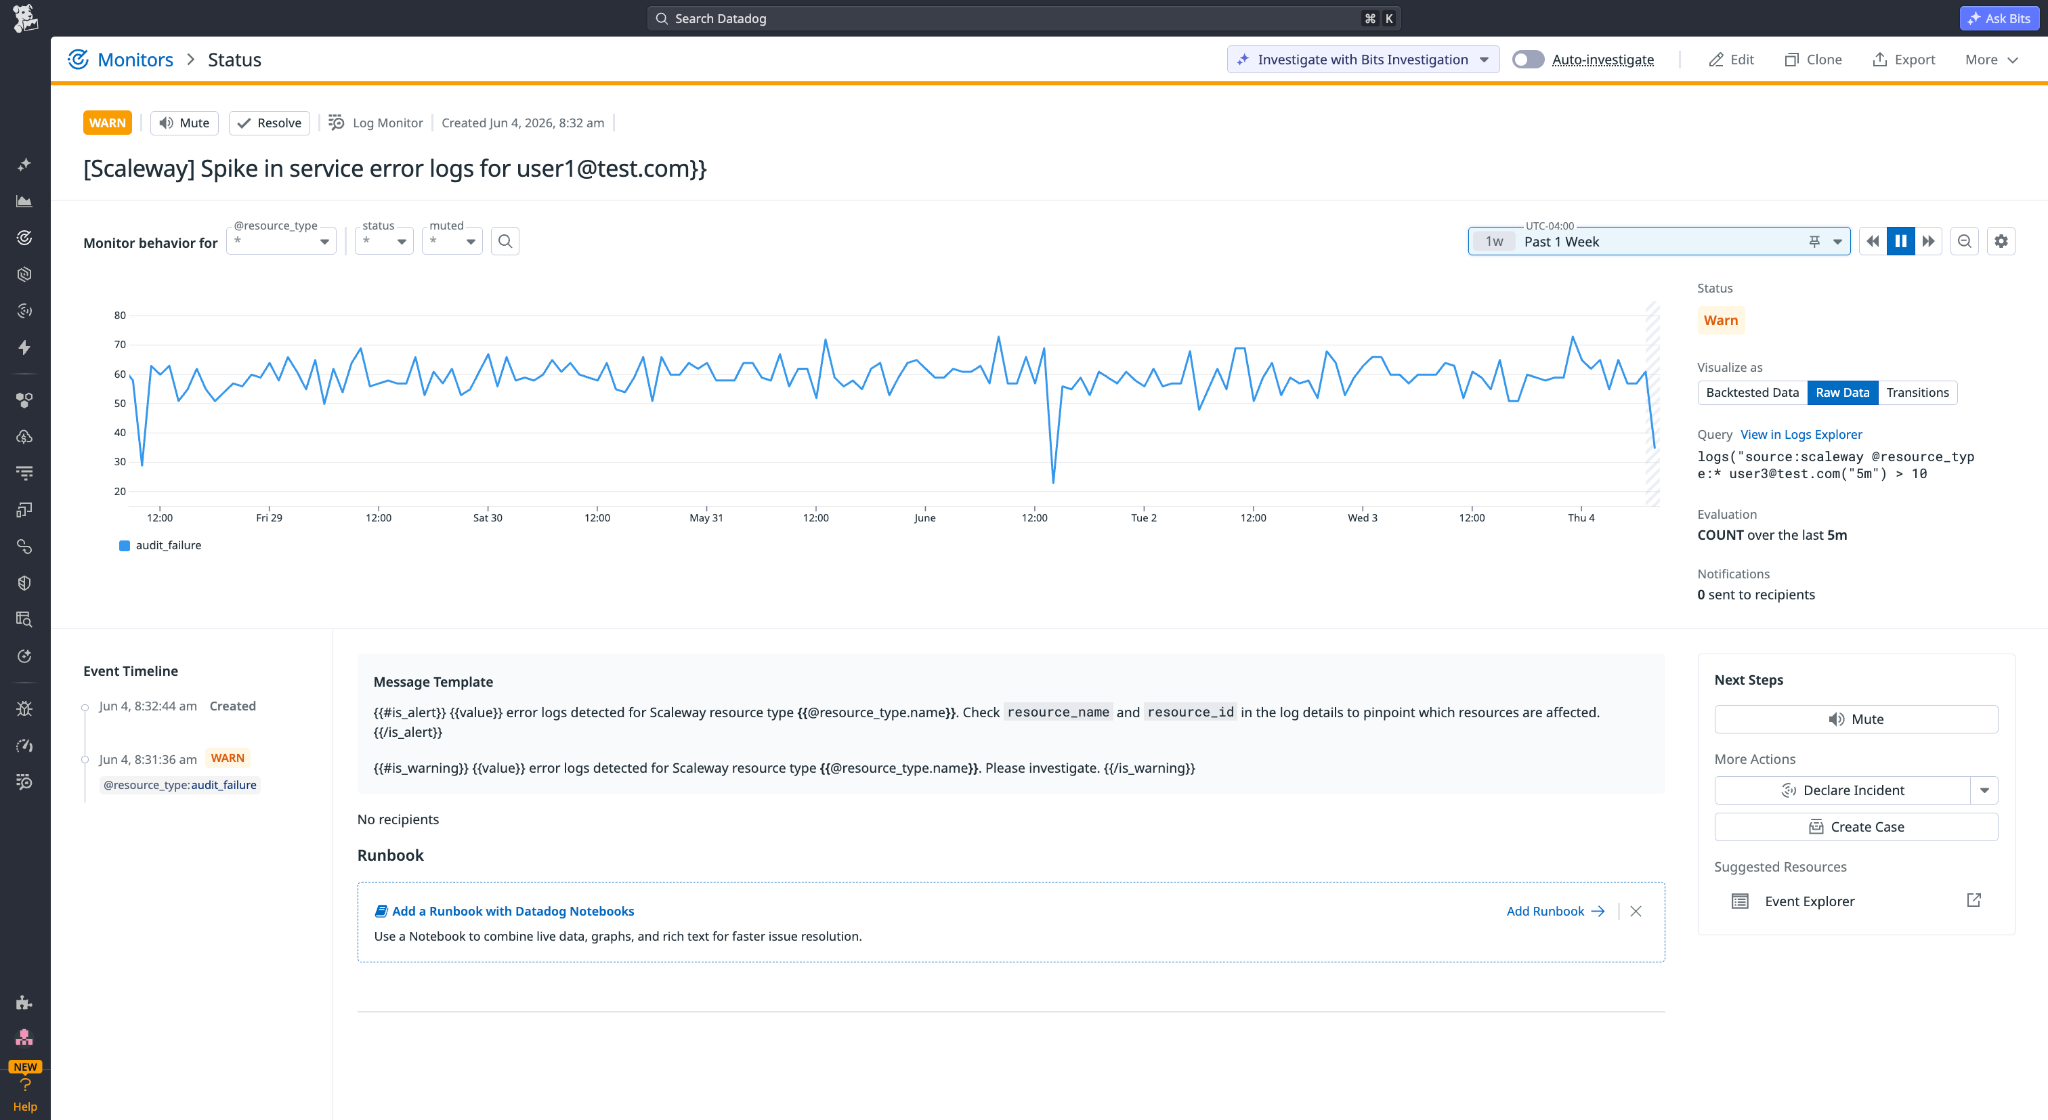Click the pin icon in time range picker
Viewport: 2048px width, 1120px height.
[1814, 241]
